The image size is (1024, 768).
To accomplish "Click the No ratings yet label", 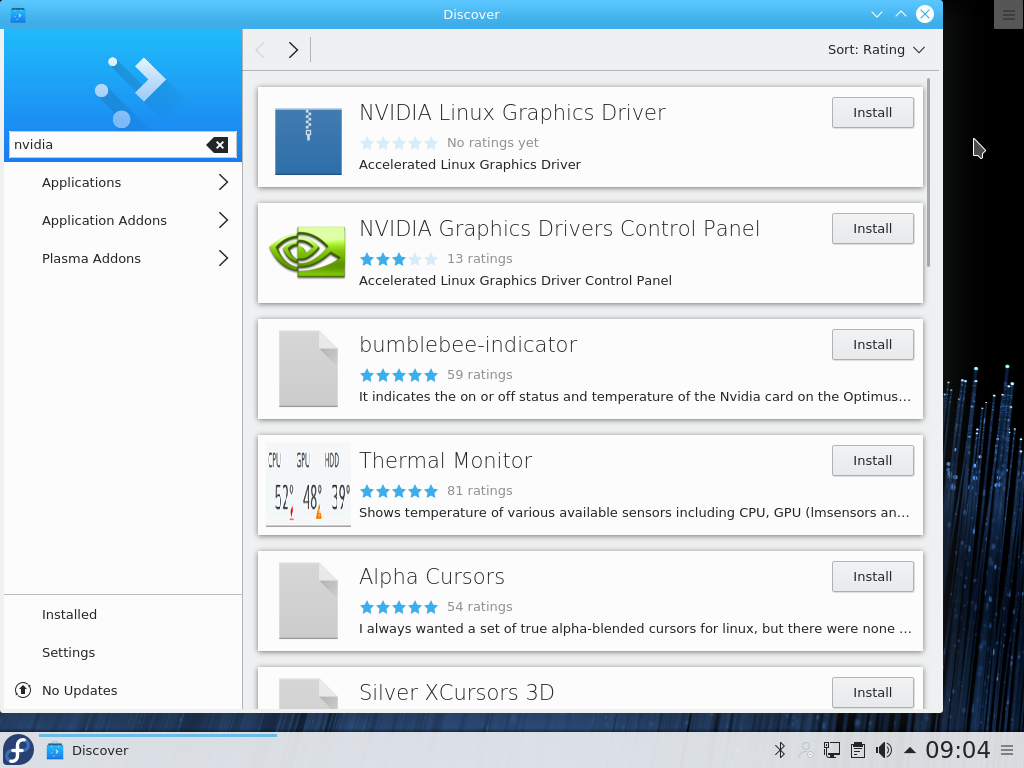I will [x=492, y=143].
